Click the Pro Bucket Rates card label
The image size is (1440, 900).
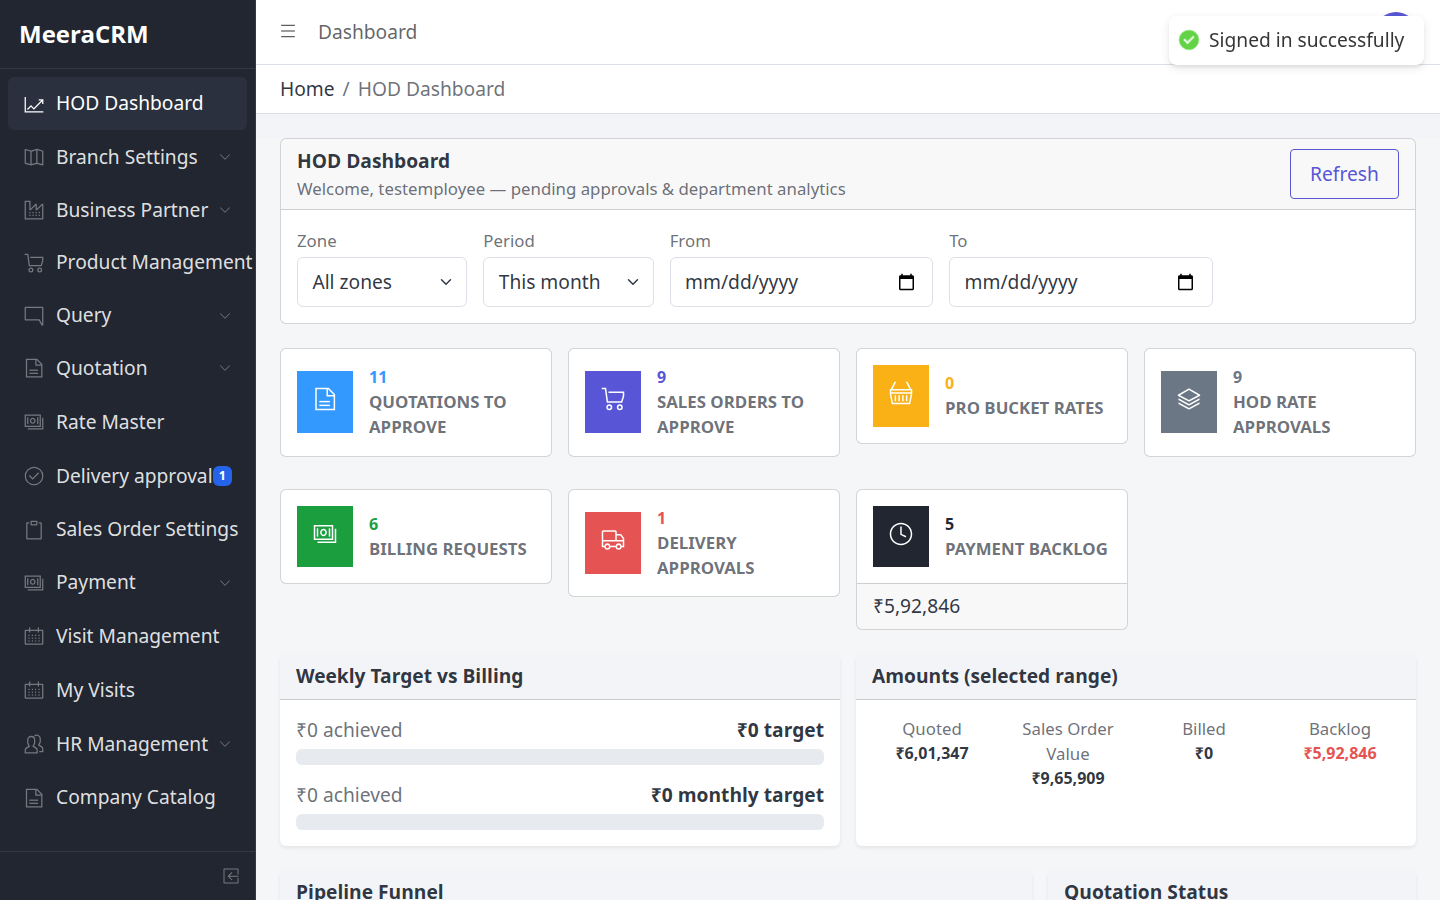pos(1024,408)
